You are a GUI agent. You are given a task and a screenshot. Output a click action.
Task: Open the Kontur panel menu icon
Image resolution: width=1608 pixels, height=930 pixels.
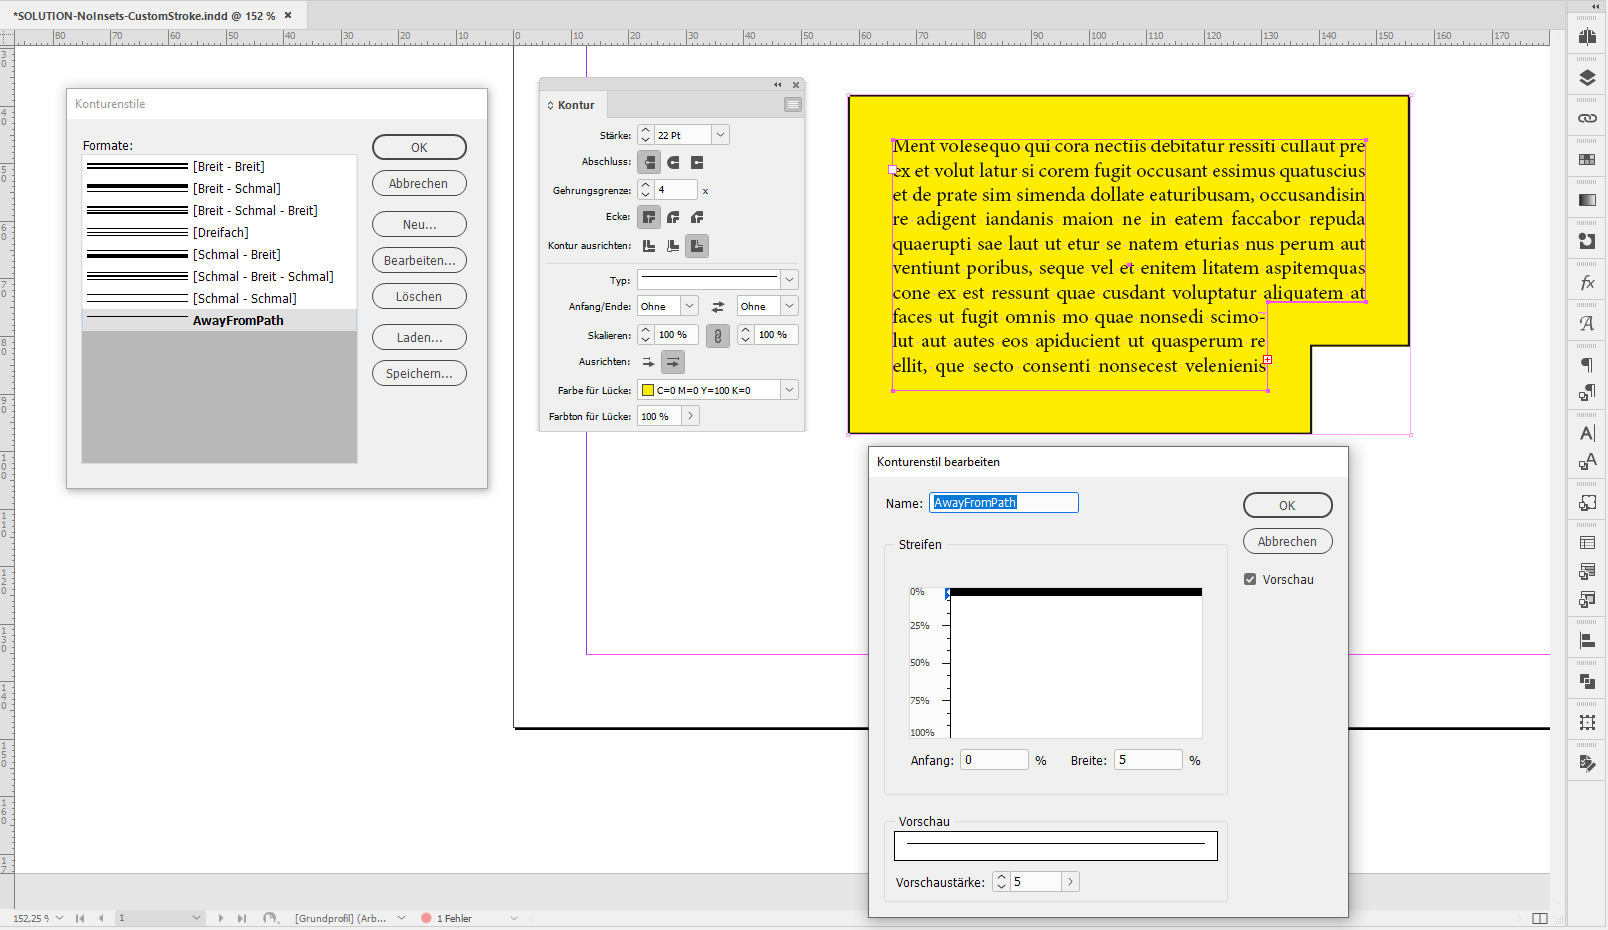pos(793,104)
